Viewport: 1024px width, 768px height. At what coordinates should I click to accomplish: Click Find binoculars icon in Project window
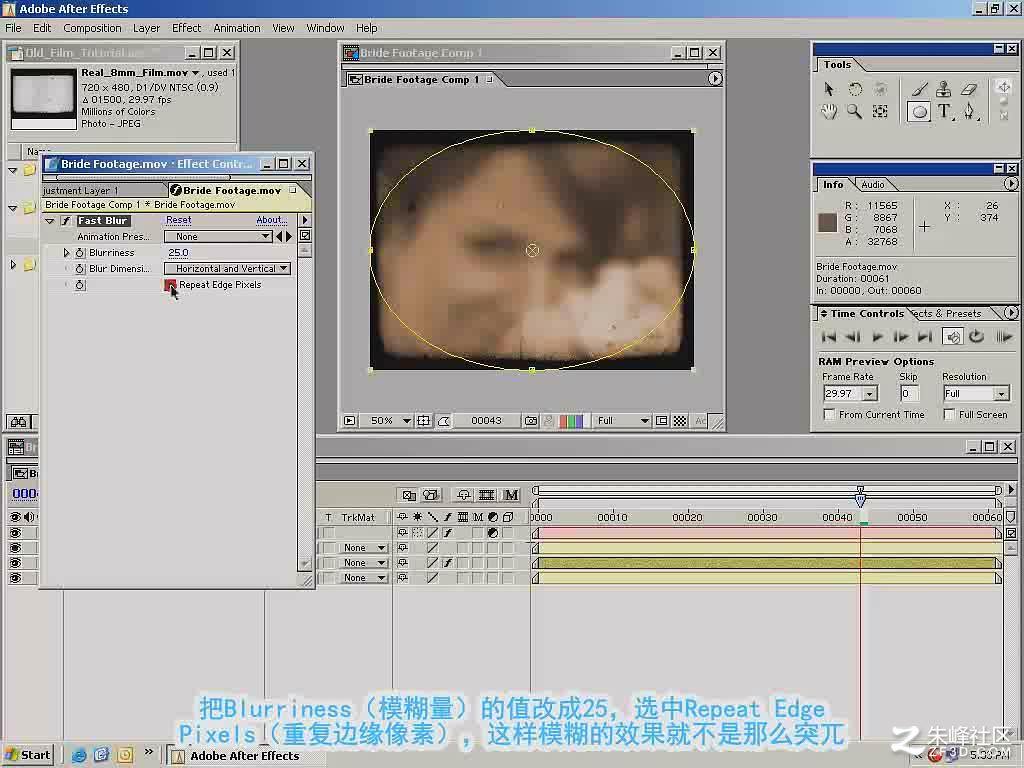18,423
